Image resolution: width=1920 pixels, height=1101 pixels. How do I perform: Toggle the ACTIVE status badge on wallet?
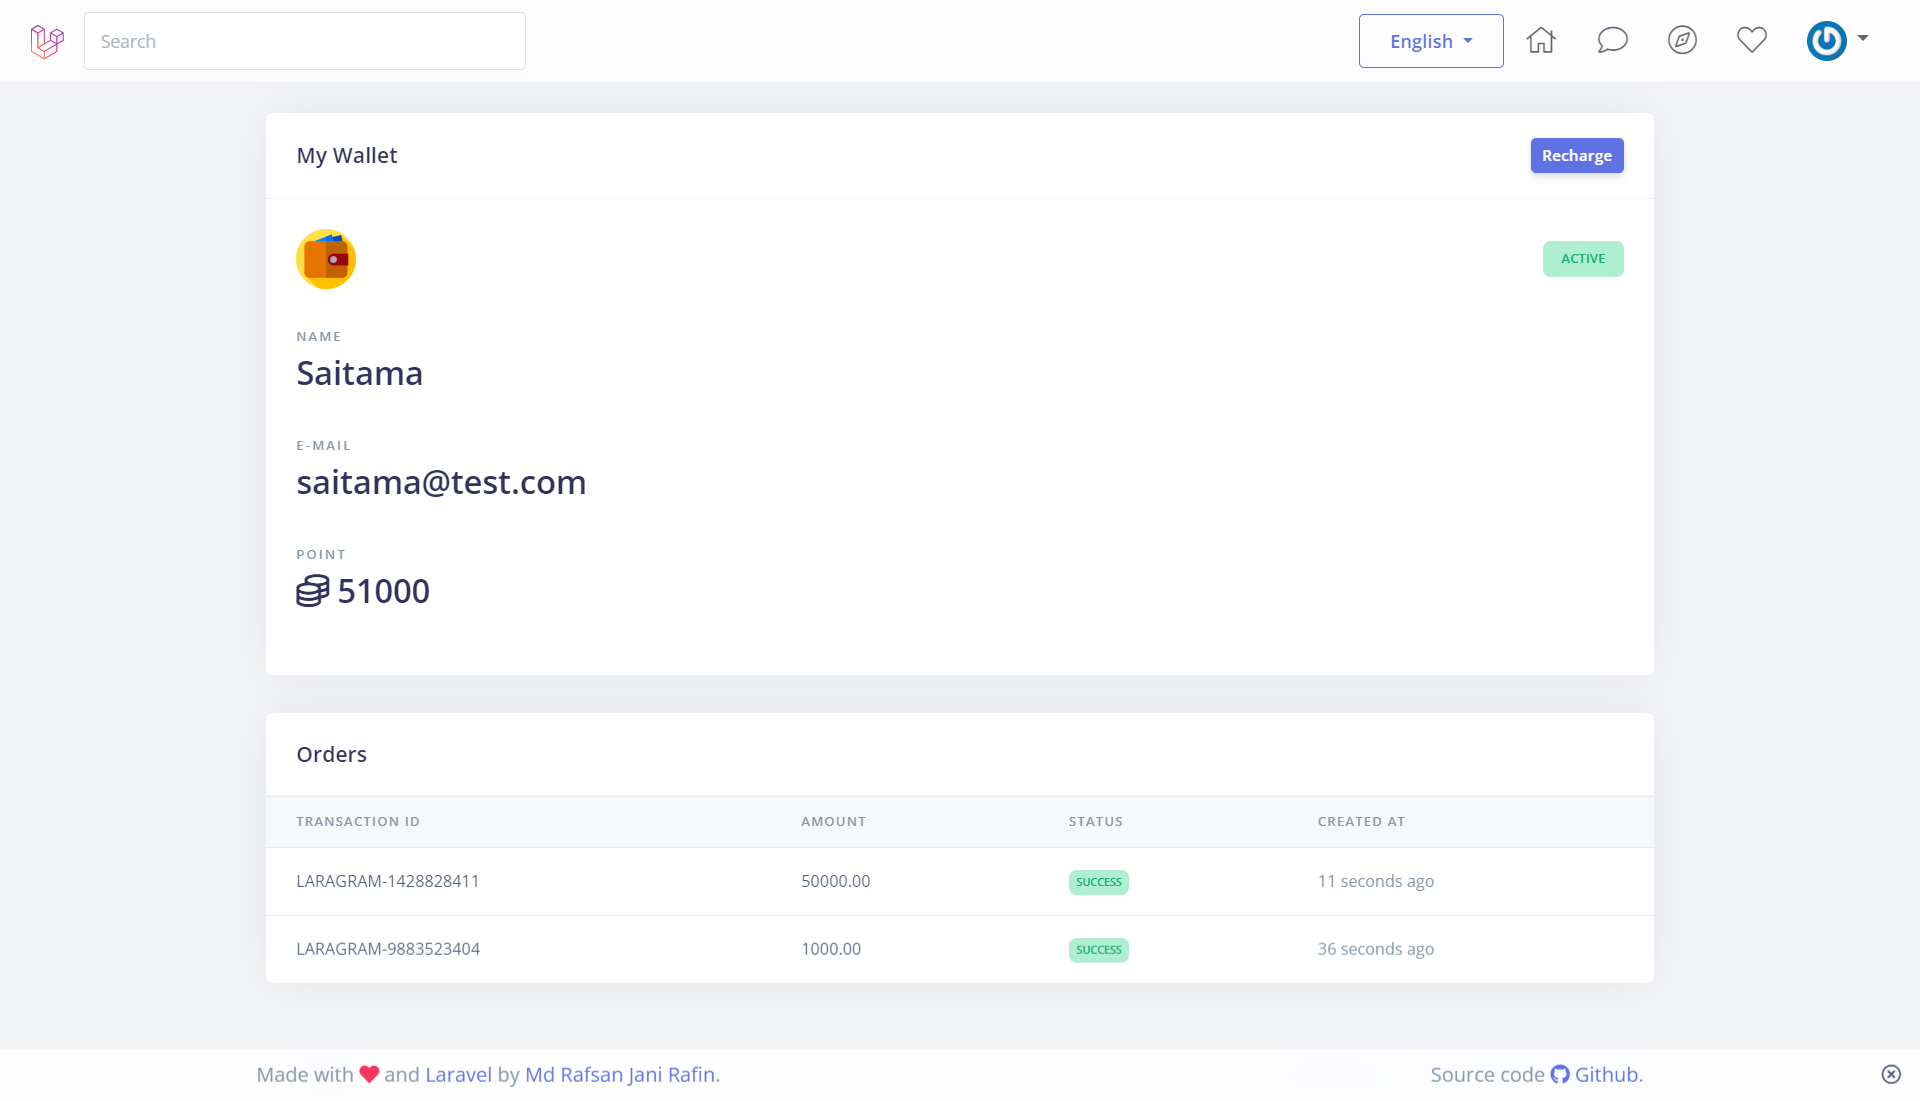click(x=1582, y=258)
